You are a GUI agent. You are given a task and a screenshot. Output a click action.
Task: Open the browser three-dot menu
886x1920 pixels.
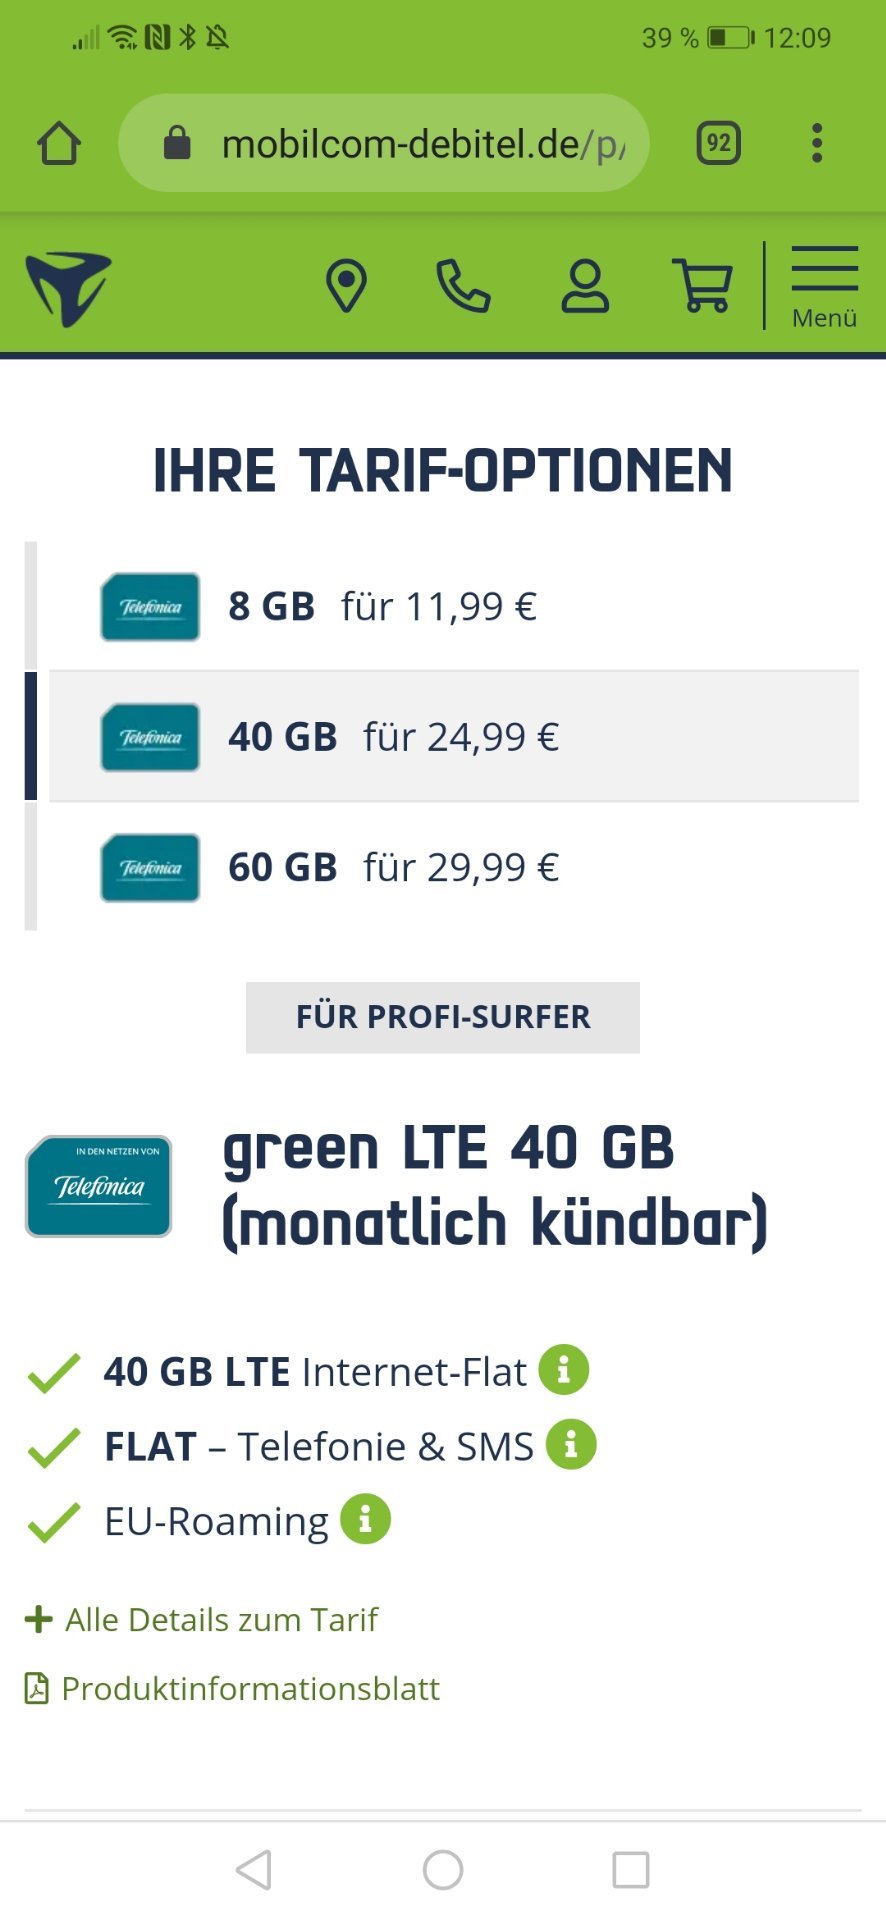[817, 143]
